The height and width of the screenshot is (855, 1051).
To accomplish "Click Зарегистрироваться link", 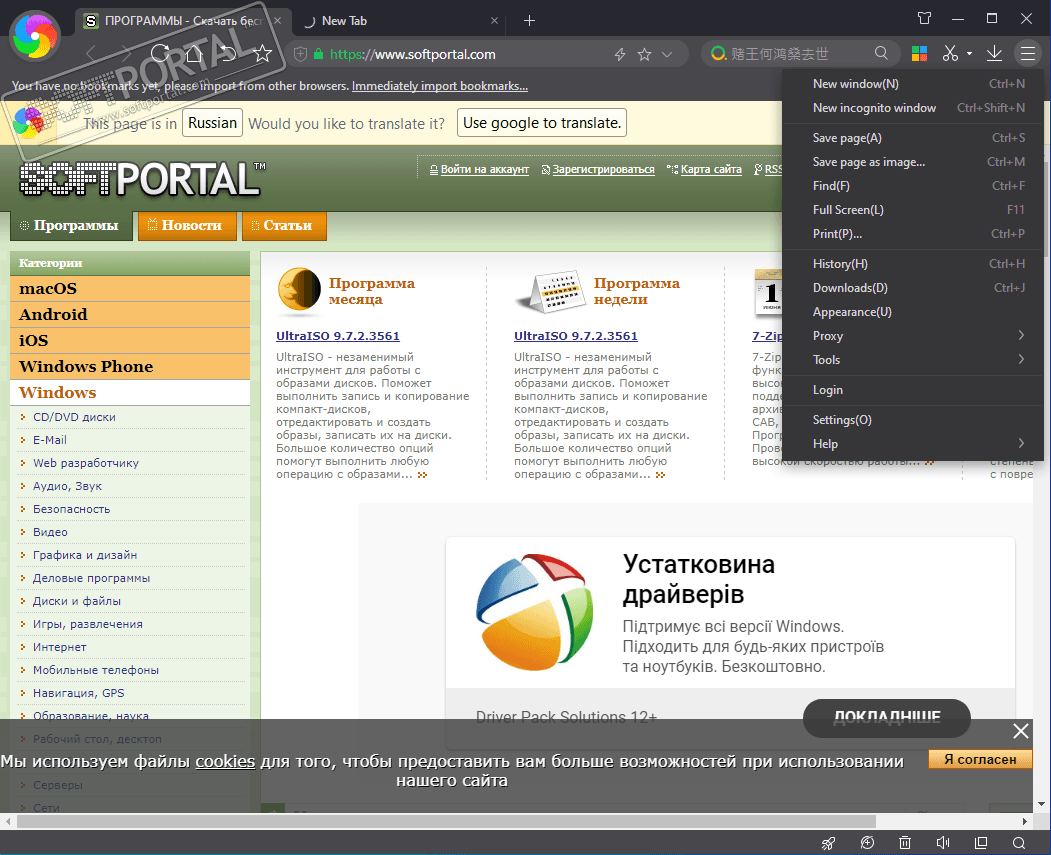I will (x=603, y=170).
